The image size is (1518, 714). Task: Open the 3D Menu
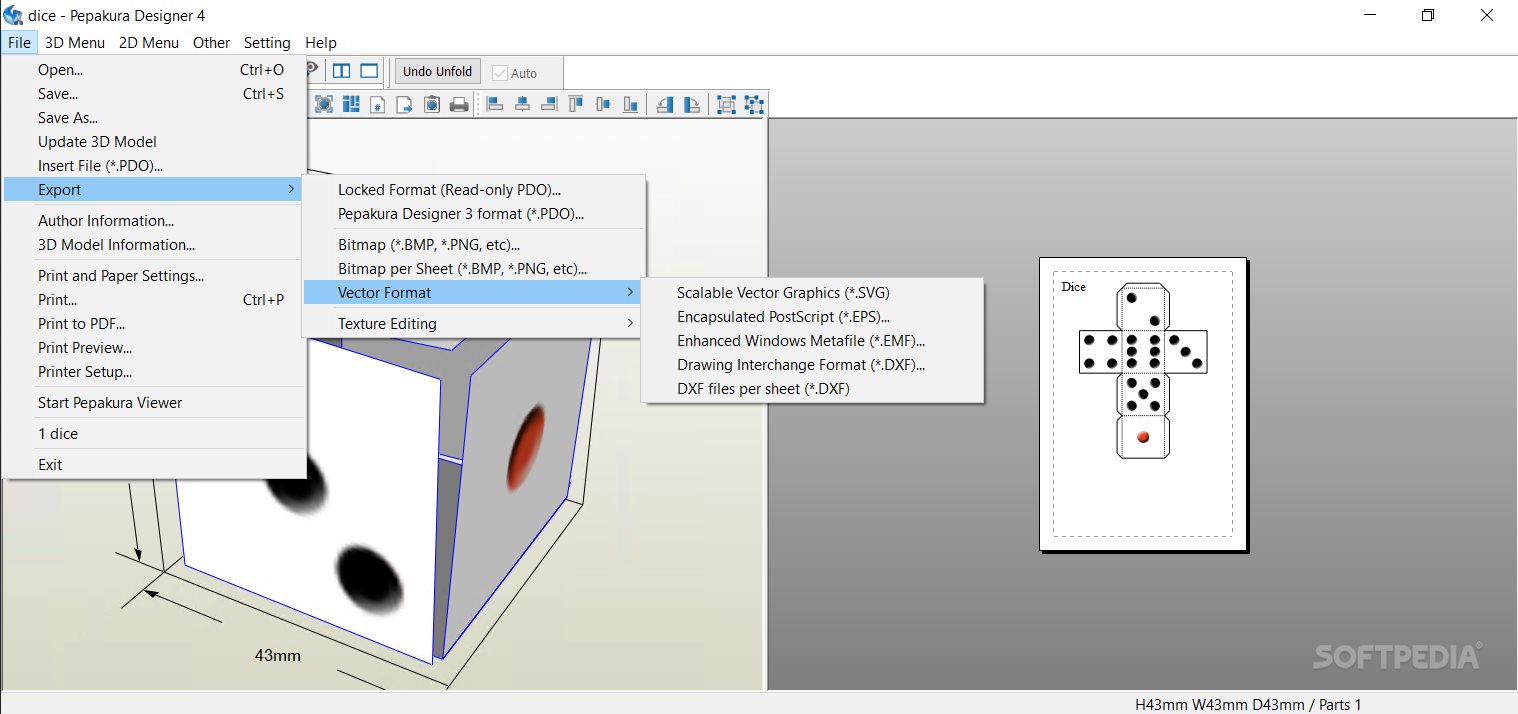point(75,42)
